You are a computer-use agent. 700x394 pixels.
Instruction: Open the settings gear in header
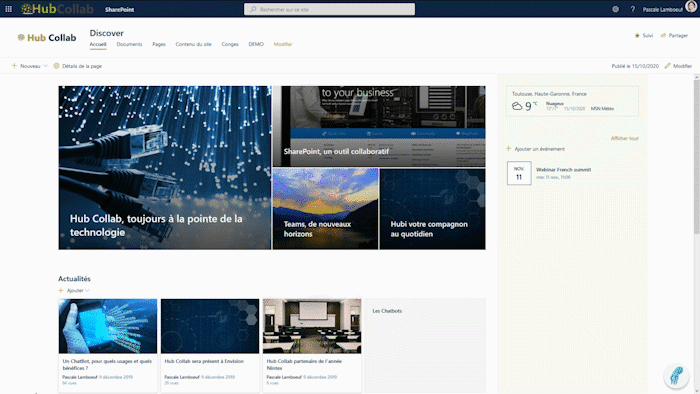[x=615, y=9]
